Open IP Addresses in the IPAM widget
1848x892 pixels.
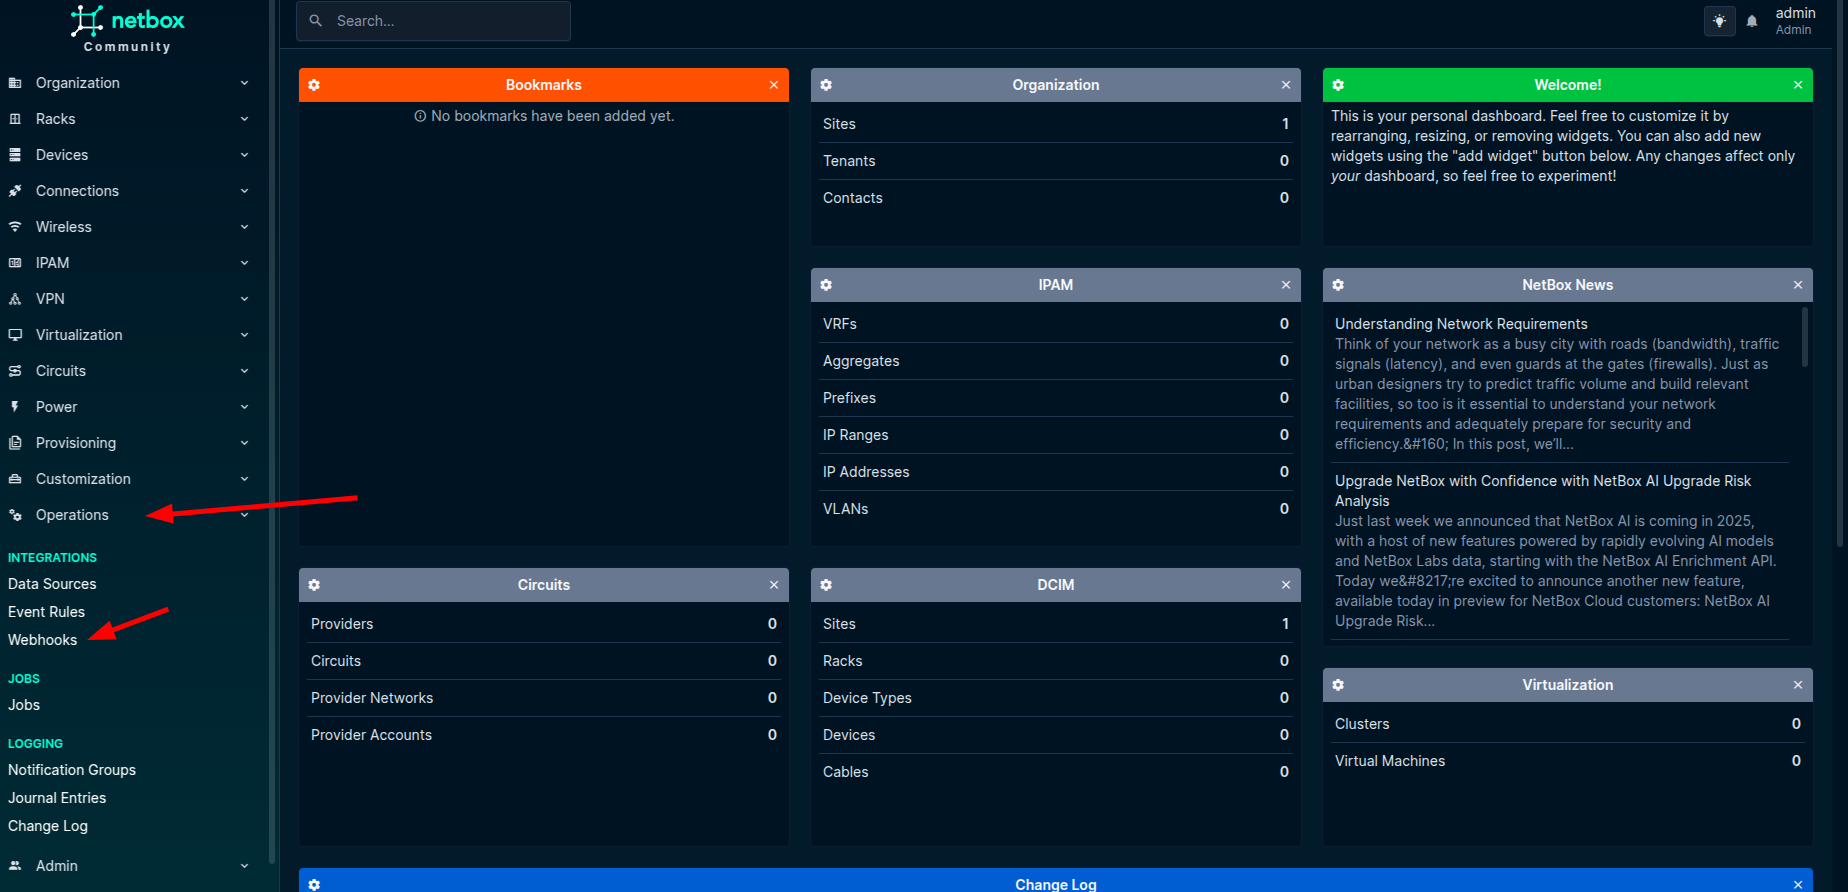pos(866,472)
